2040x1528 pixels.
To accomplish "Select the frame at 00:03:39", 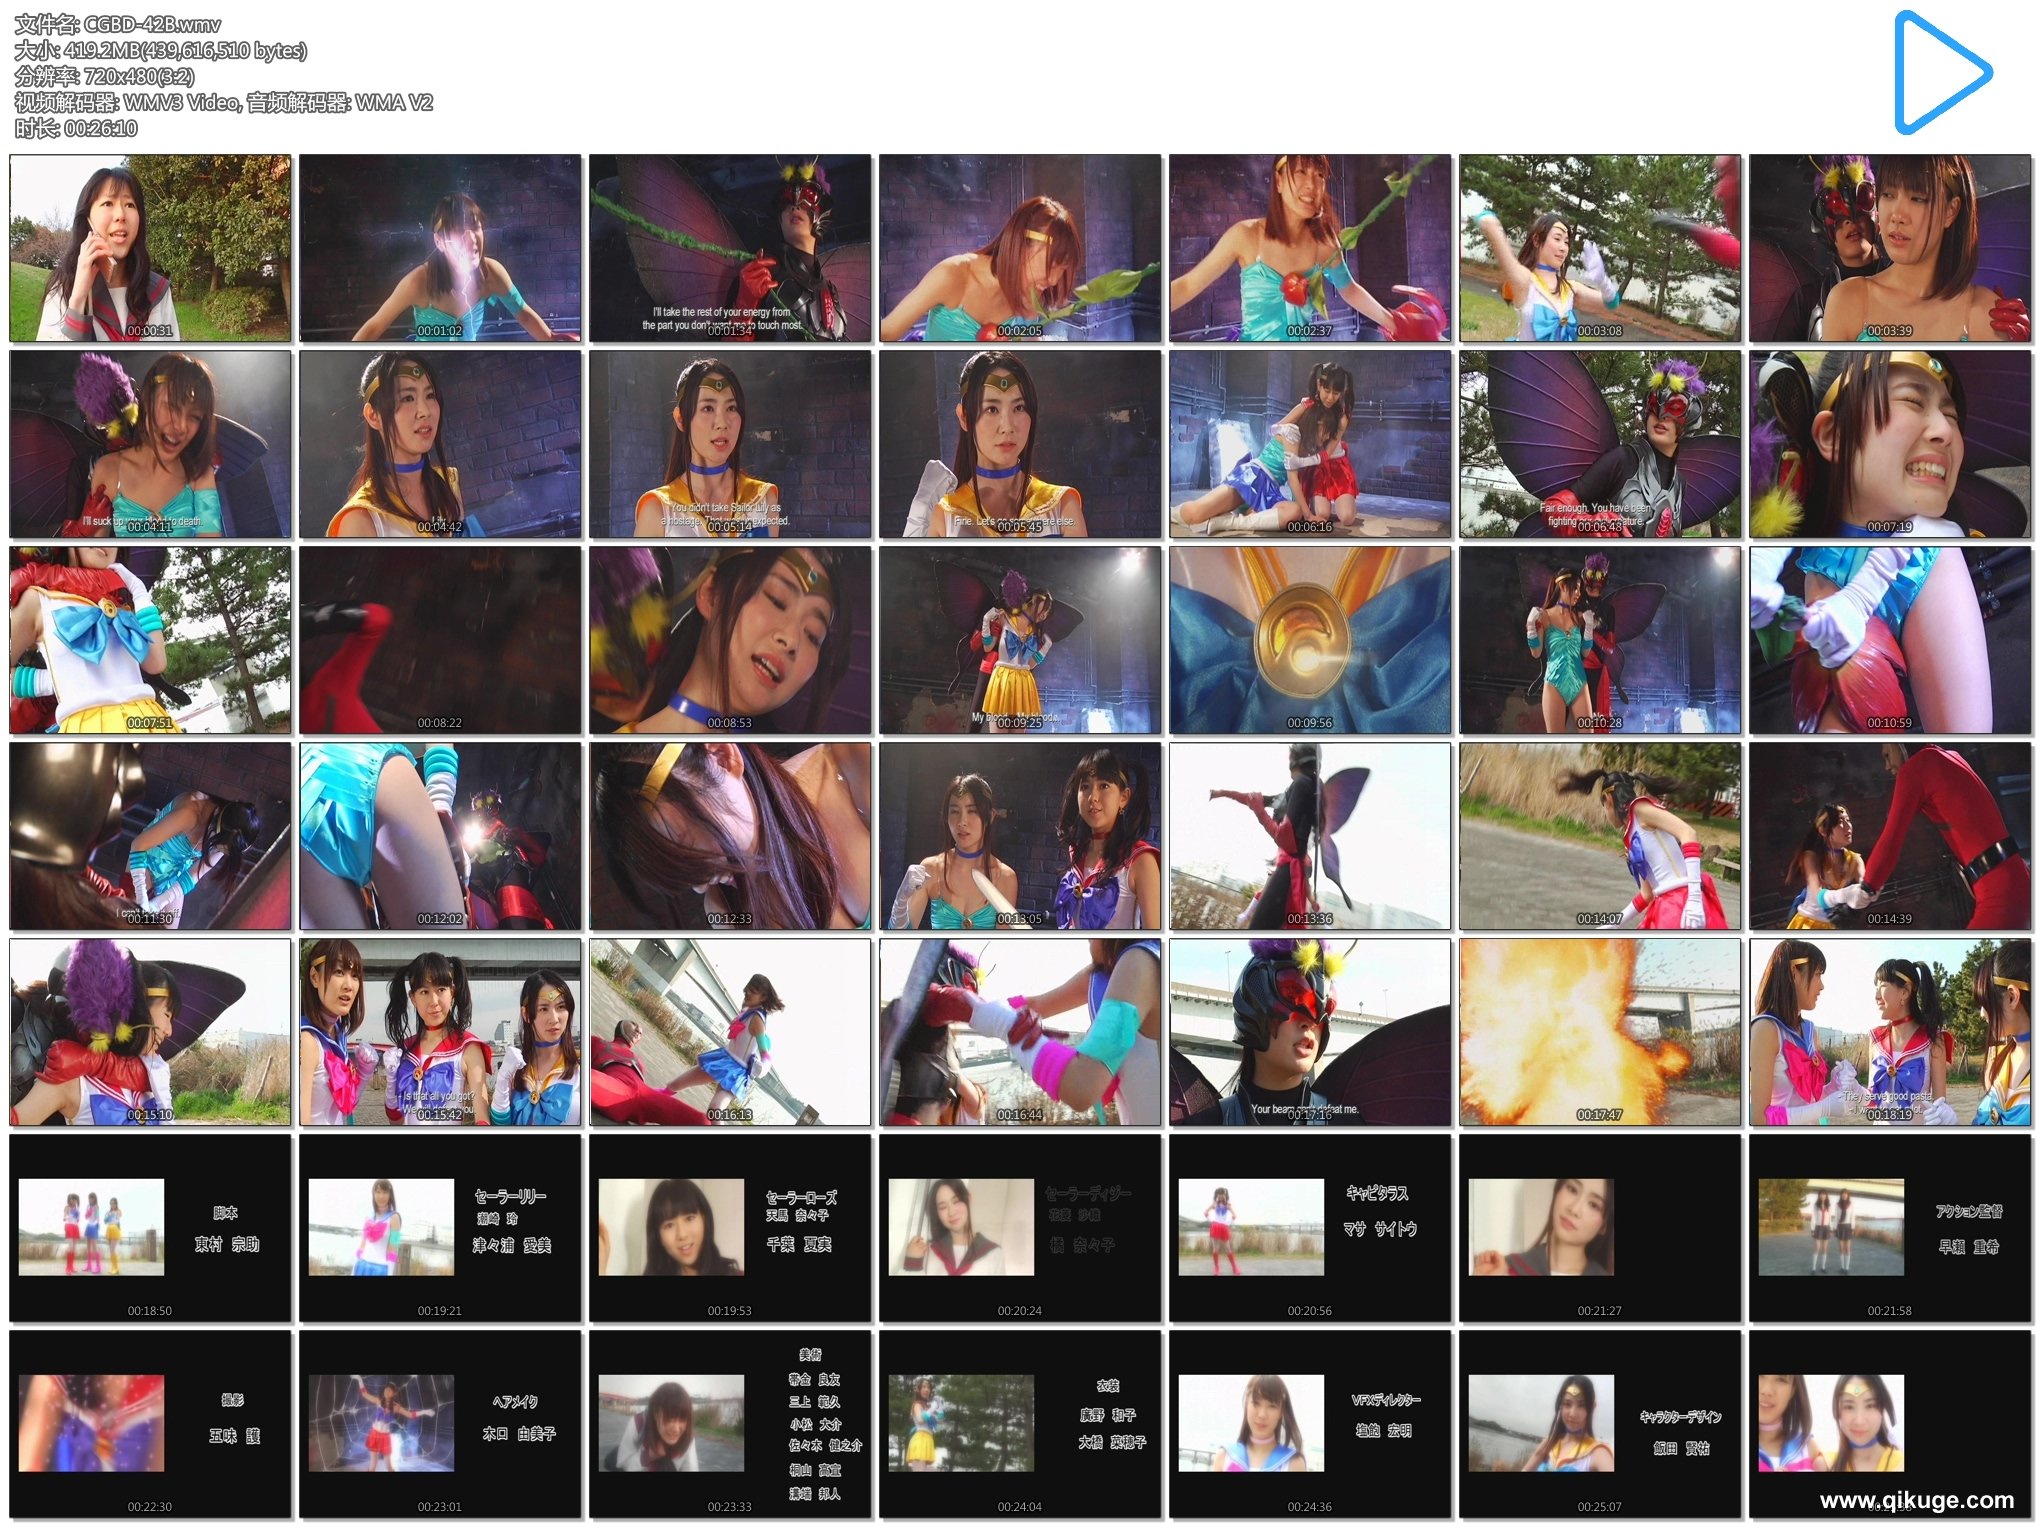I will click(x=1890, y=248).
